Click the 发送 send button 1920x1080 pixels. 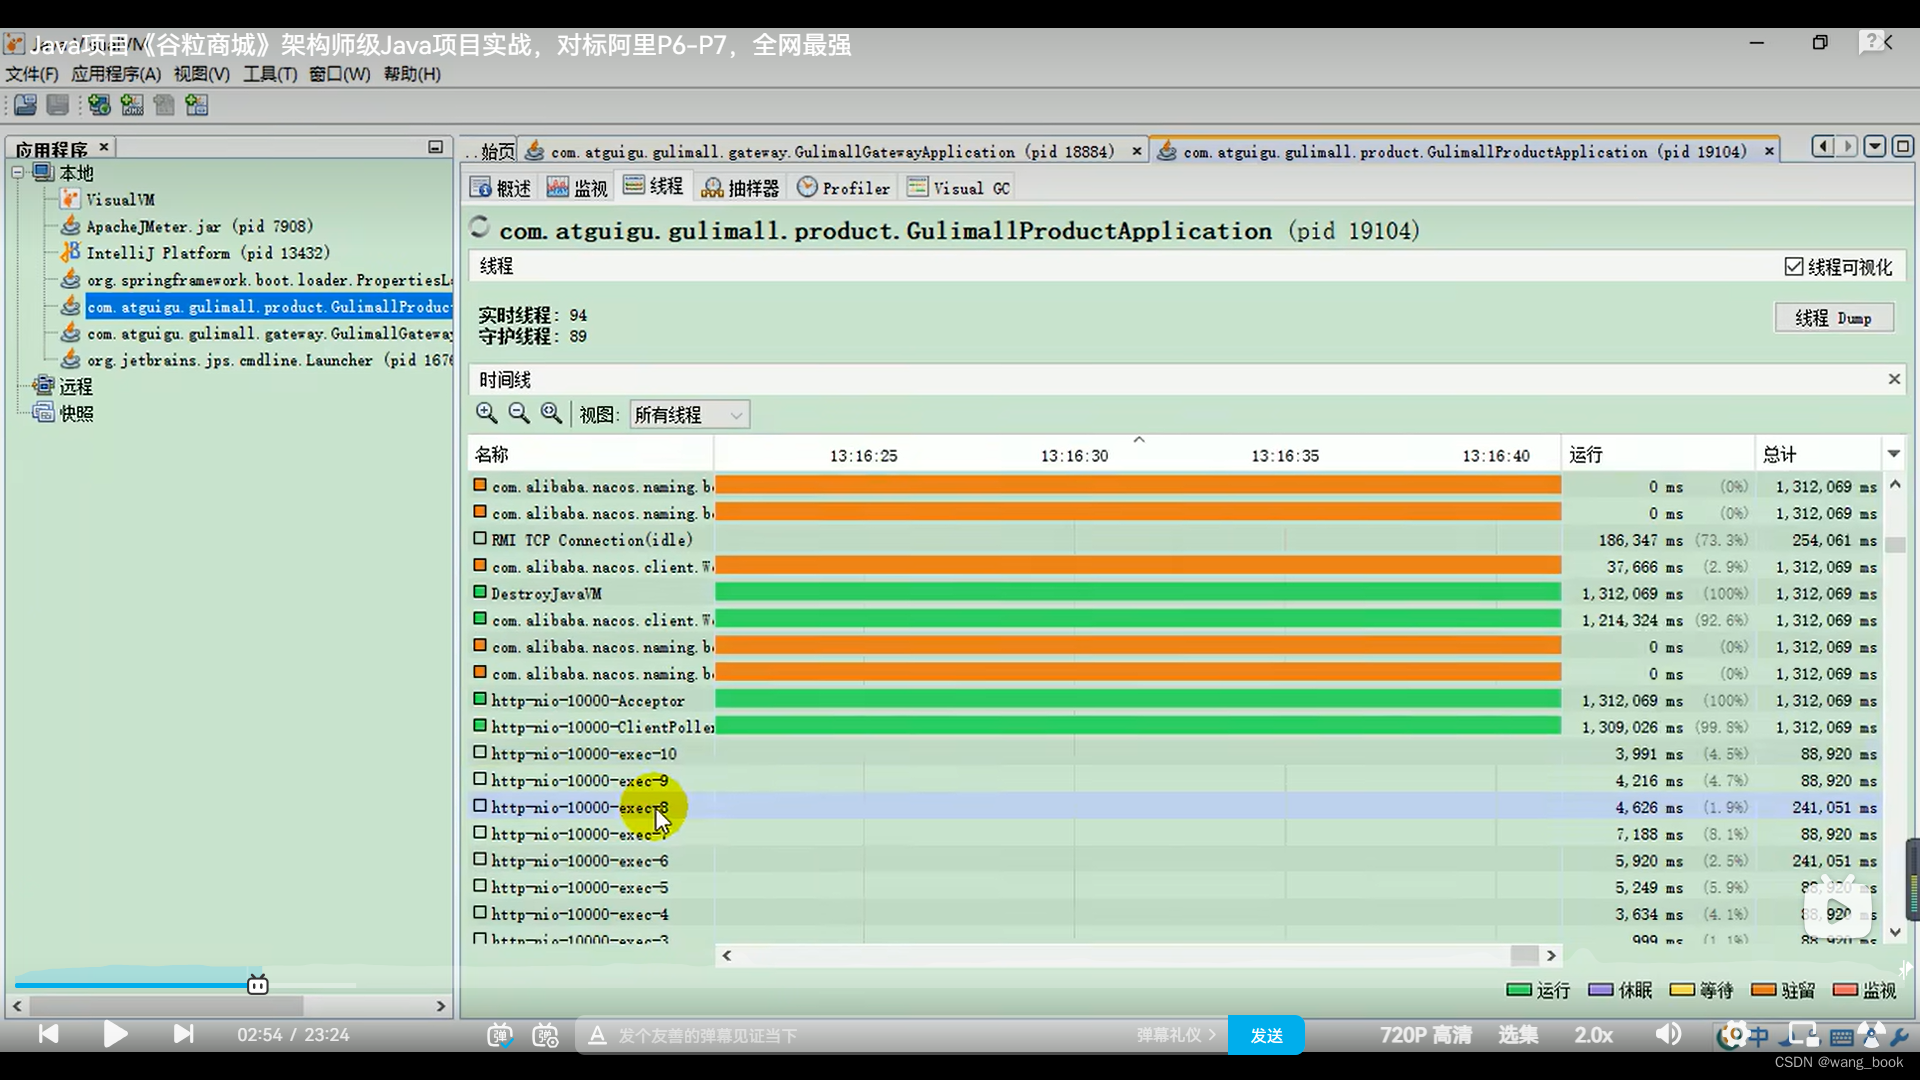coord(1266,1035)
